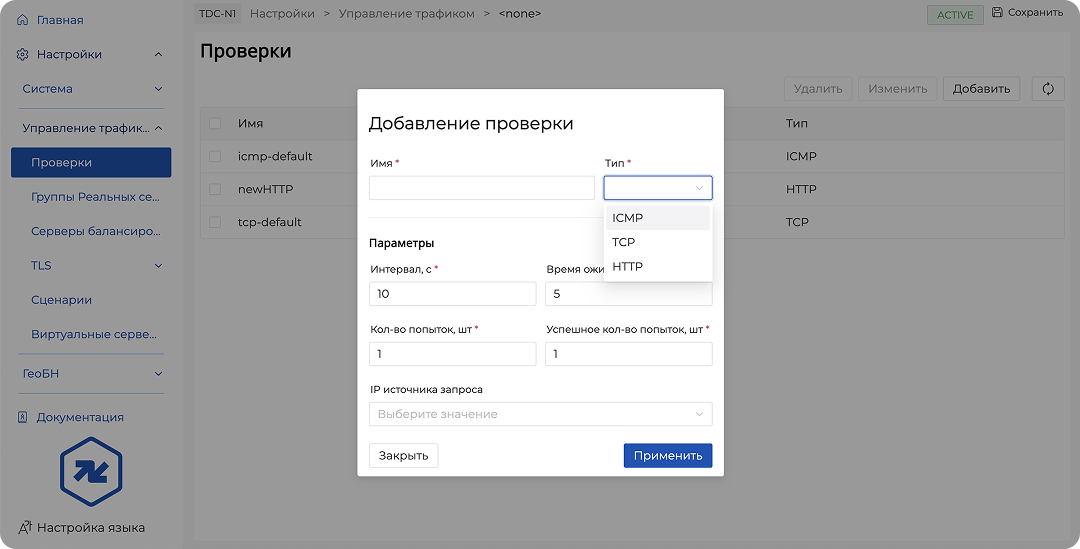
Task: Toggle the select-all checkbox in table header
Action: point(215,123)
